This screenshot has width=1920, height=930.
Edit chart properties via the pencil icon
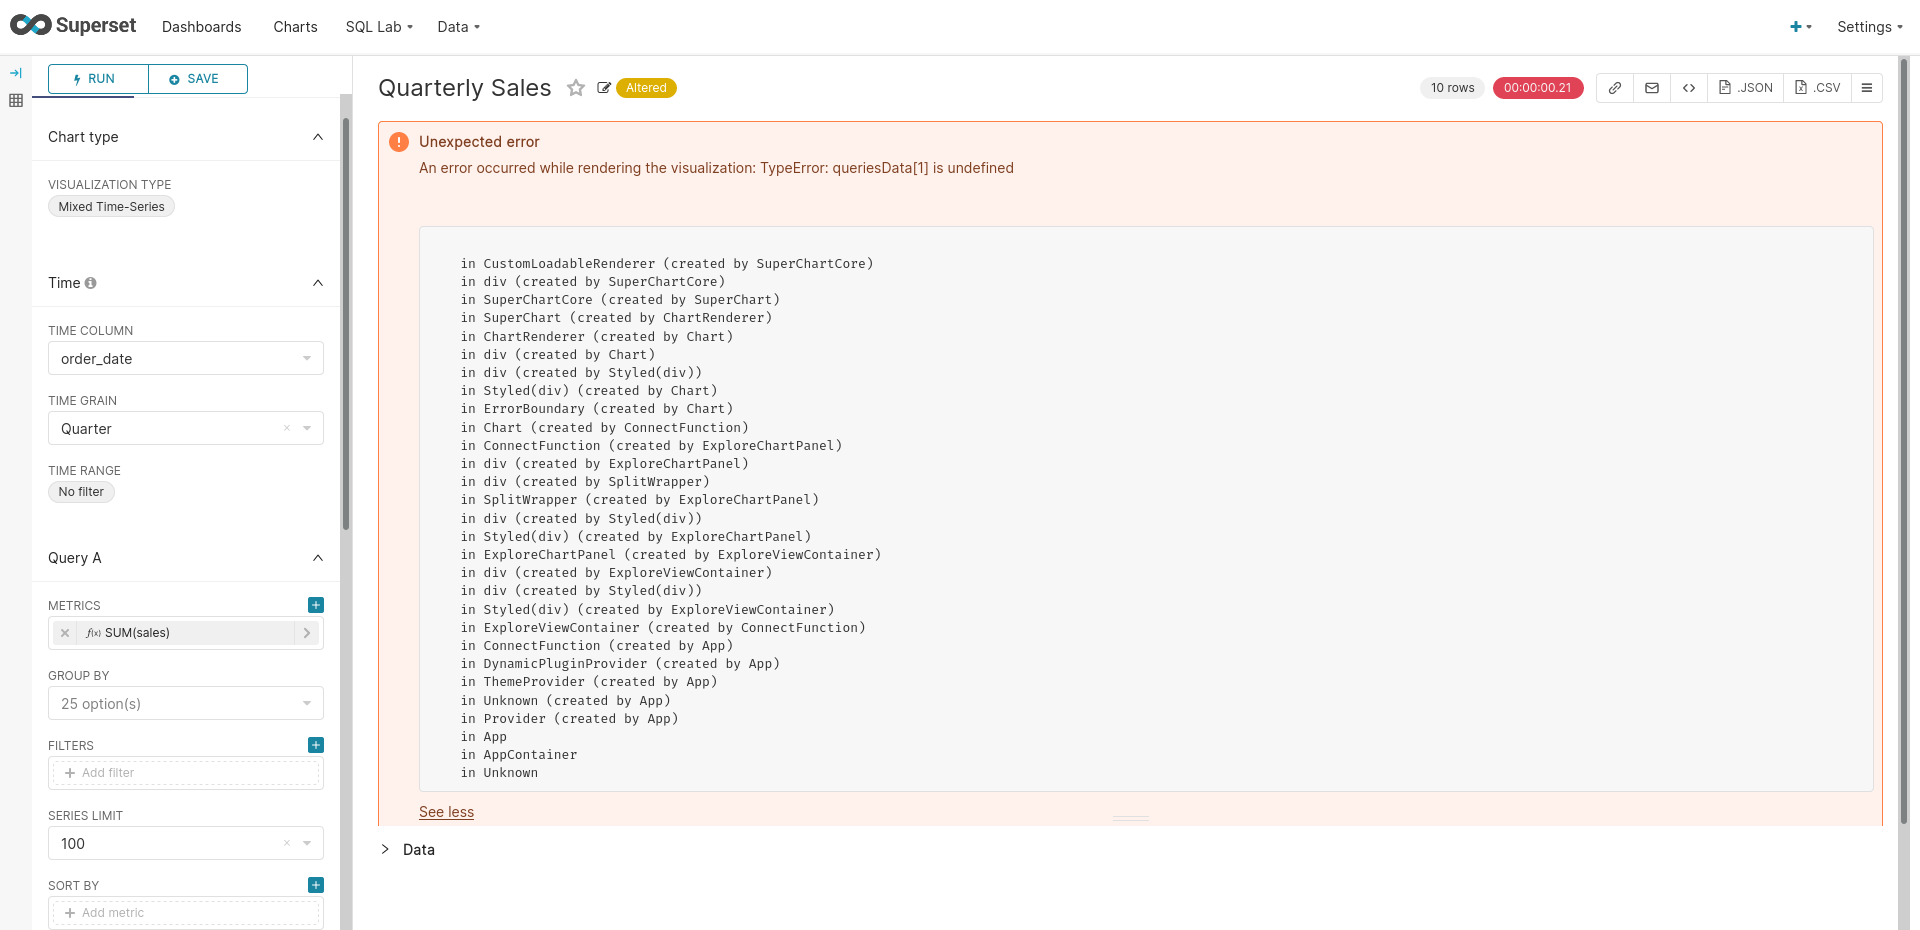[x=604, y=88]
